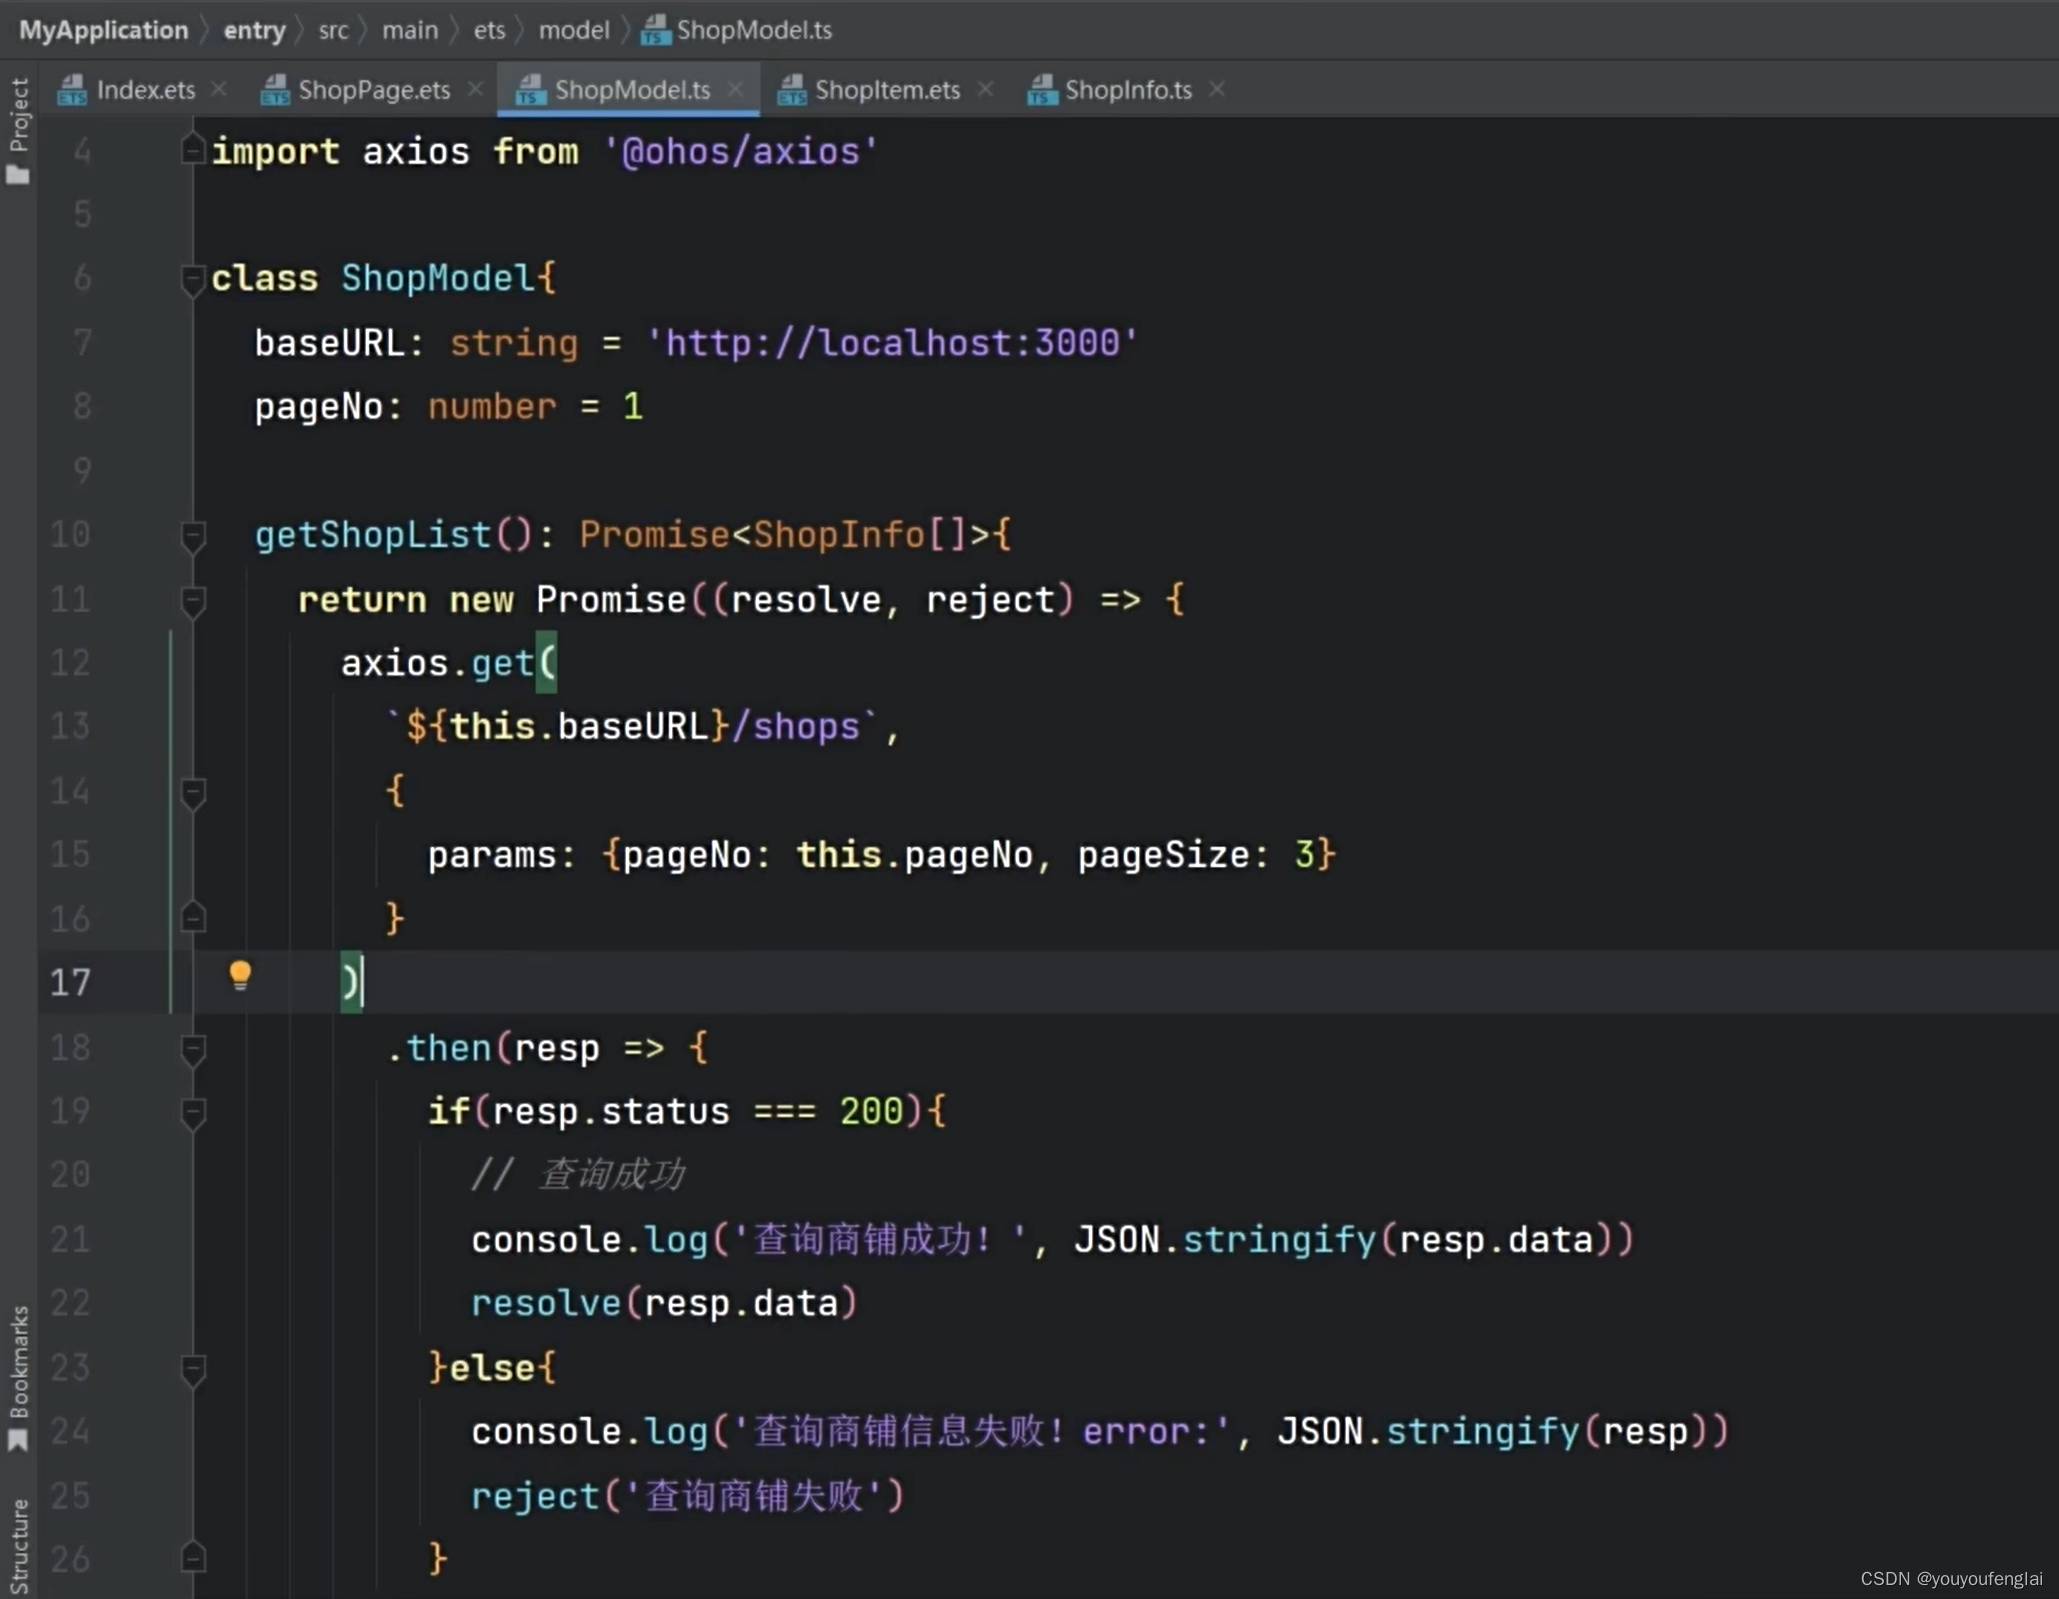Click line number 12 in the gutter
Screen dimensions: 2059x1599
click(x=71, y=663)
